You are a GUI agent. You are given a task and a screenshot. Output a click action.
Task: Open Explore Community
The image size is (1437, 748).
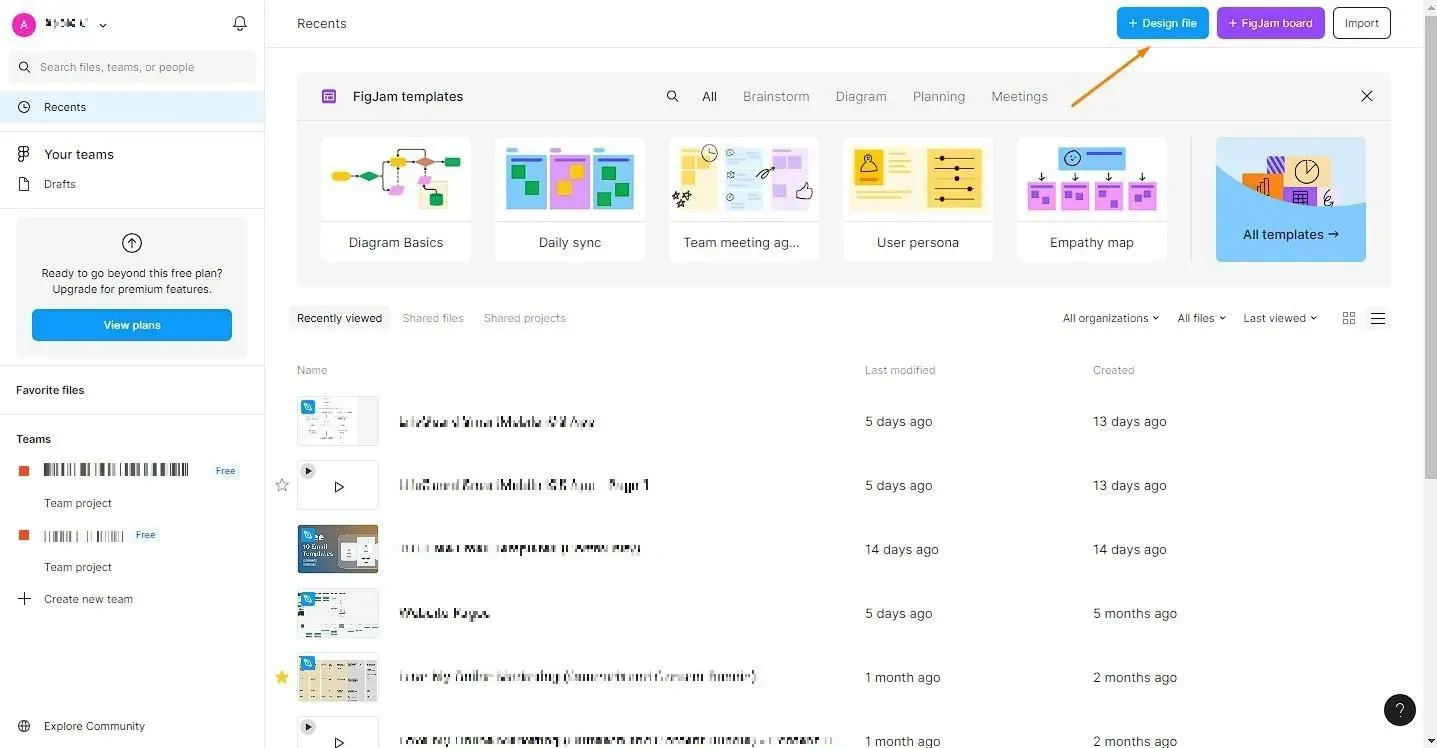click(94, 726)
